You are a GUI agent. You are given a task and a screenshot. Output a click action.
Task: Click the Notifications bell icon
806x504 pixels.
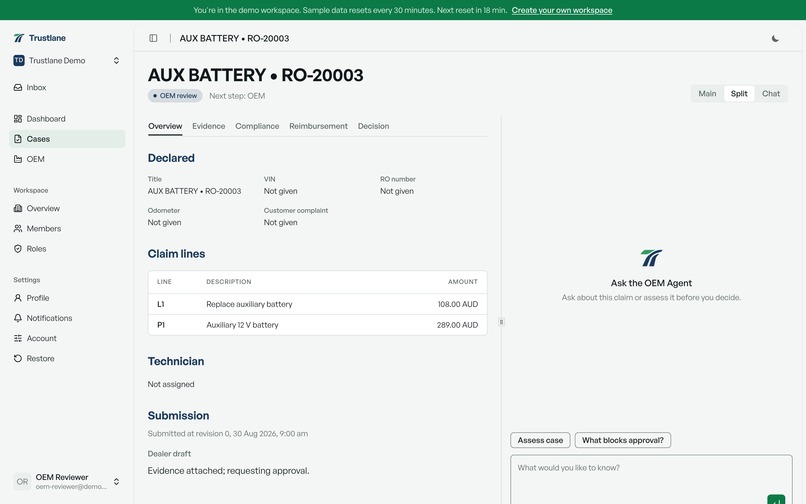click(x=18, y=318)
